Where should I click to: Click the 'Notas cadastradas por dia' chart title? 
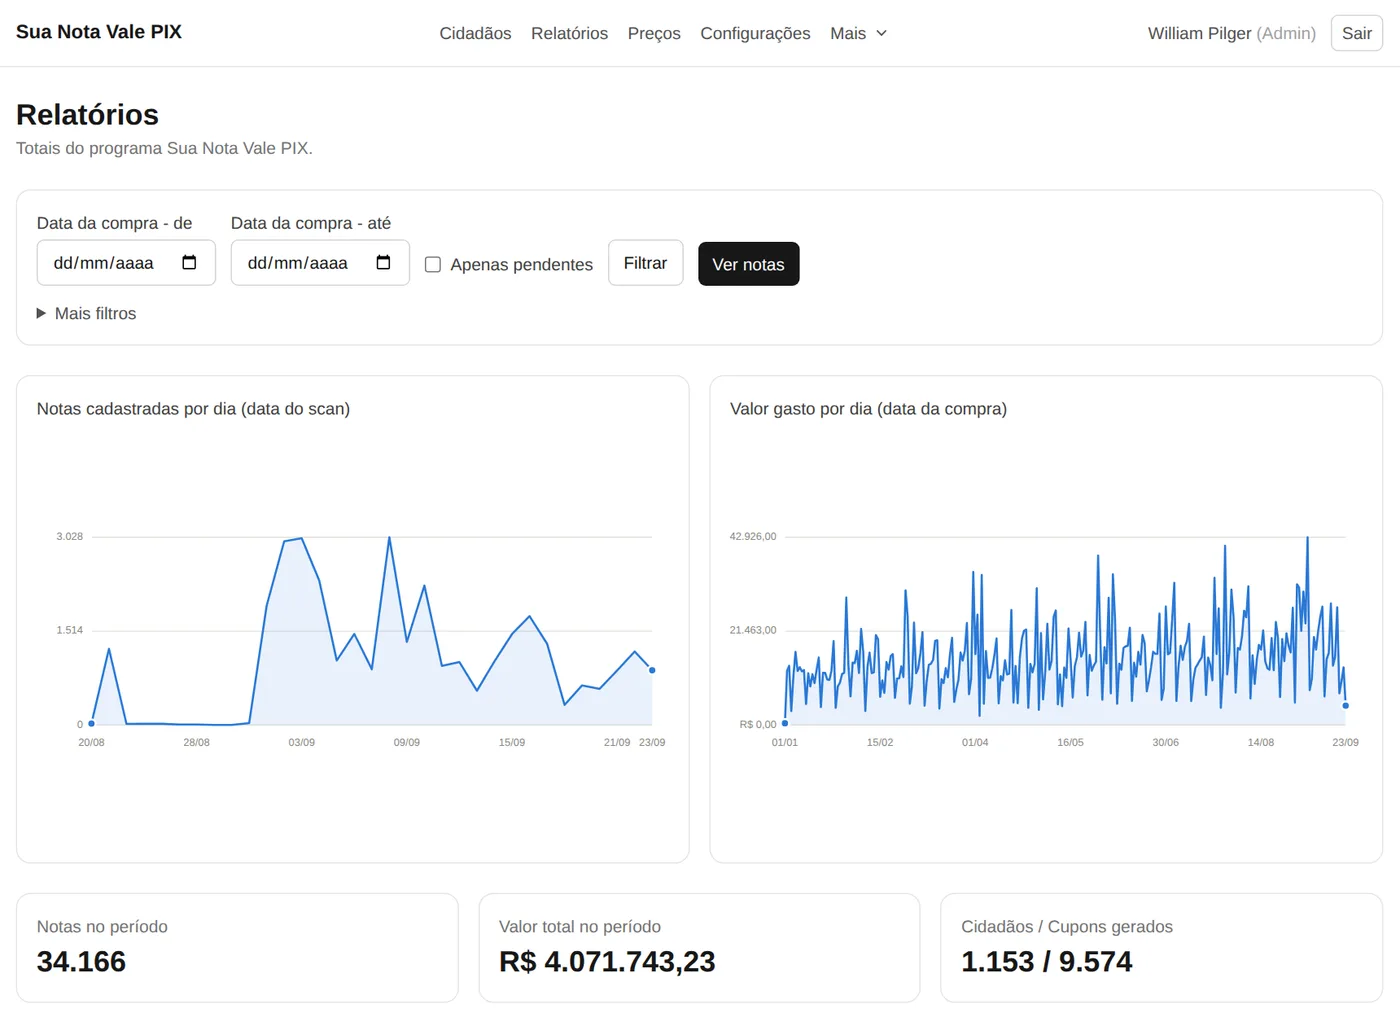[x=193, y=409]
